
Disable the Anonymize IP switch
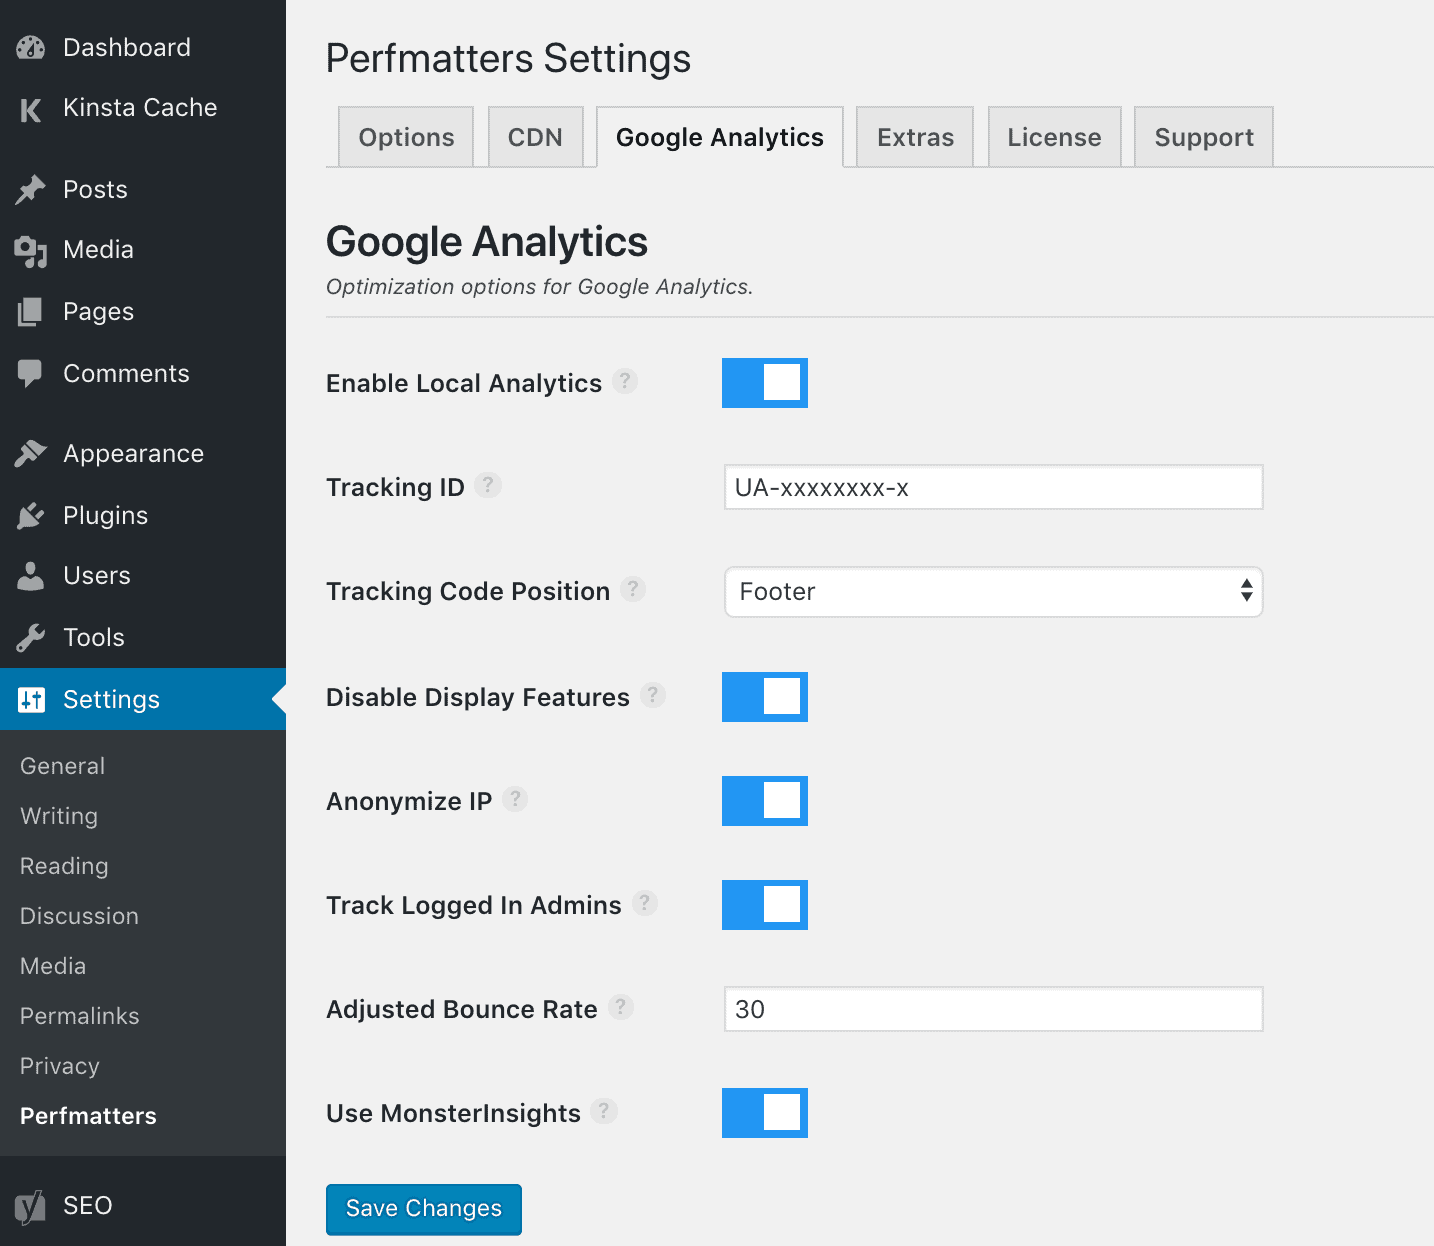[764, 801]
